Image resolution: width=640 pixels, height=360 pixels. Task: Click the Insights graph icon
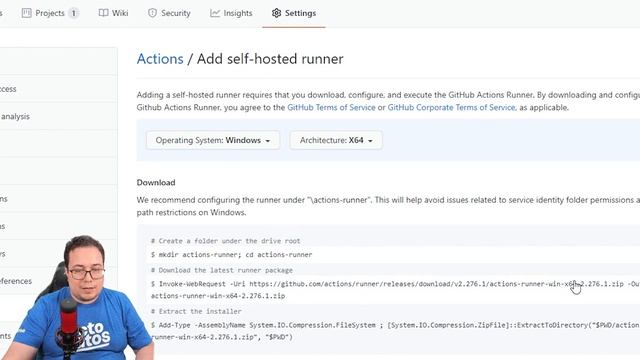(x=215, y=13)
